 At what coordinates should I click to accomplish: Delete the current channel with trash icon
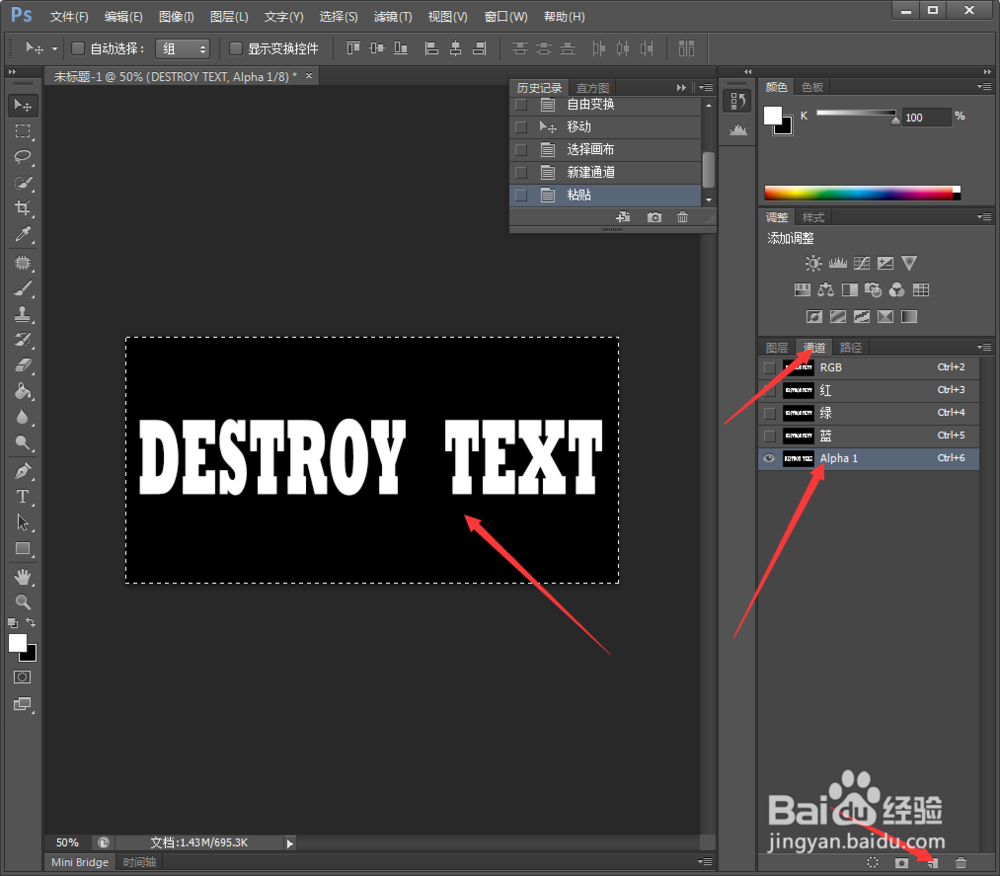pyautogui.click(x=960, y=863)
